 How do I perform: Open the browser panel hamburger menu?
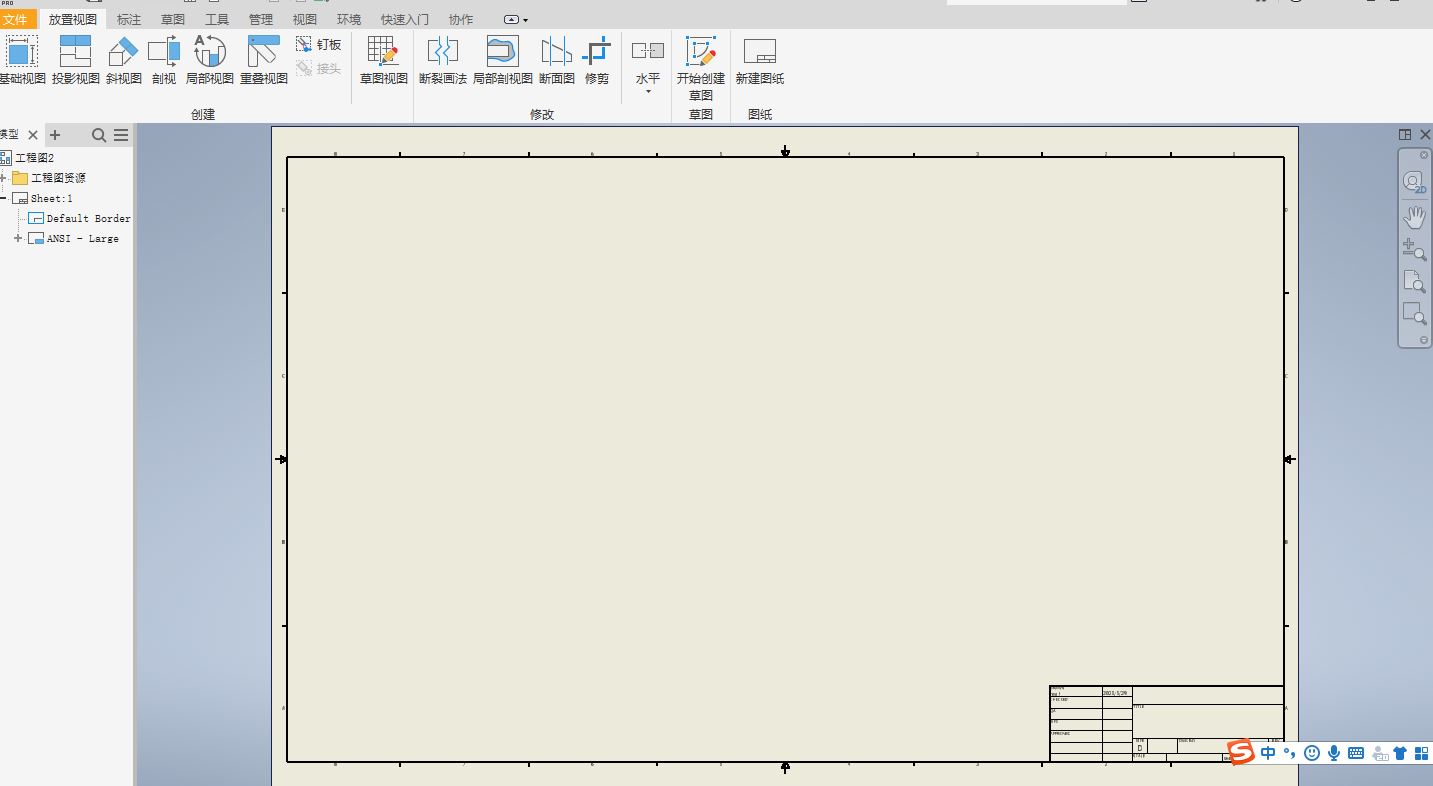[121, 135]
